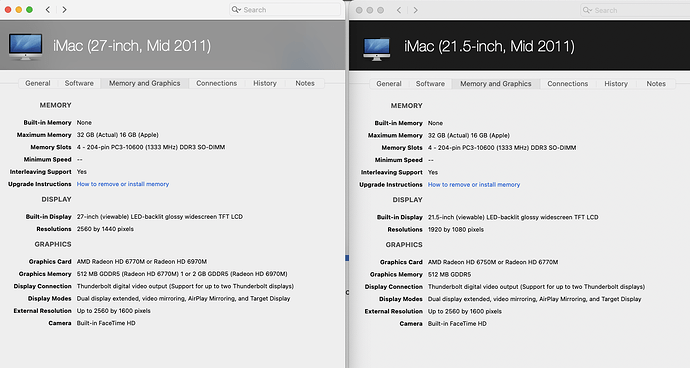The image size is (690, 368).
Task: Open the Software tab in the 21.5-inch window
Action: click(x=430, y=84)
